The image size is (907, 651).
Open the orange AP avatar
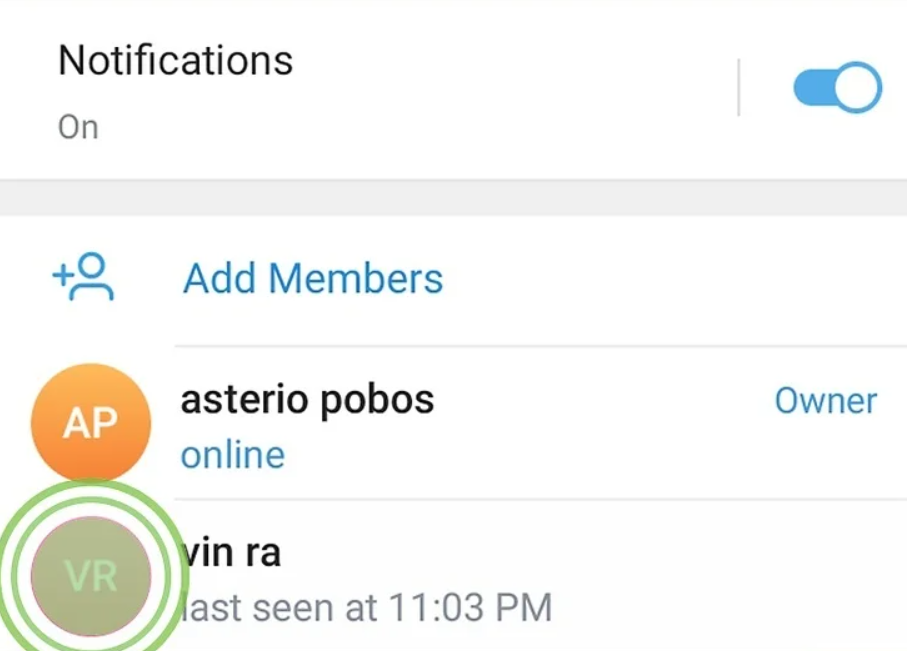tap(91, 424)
